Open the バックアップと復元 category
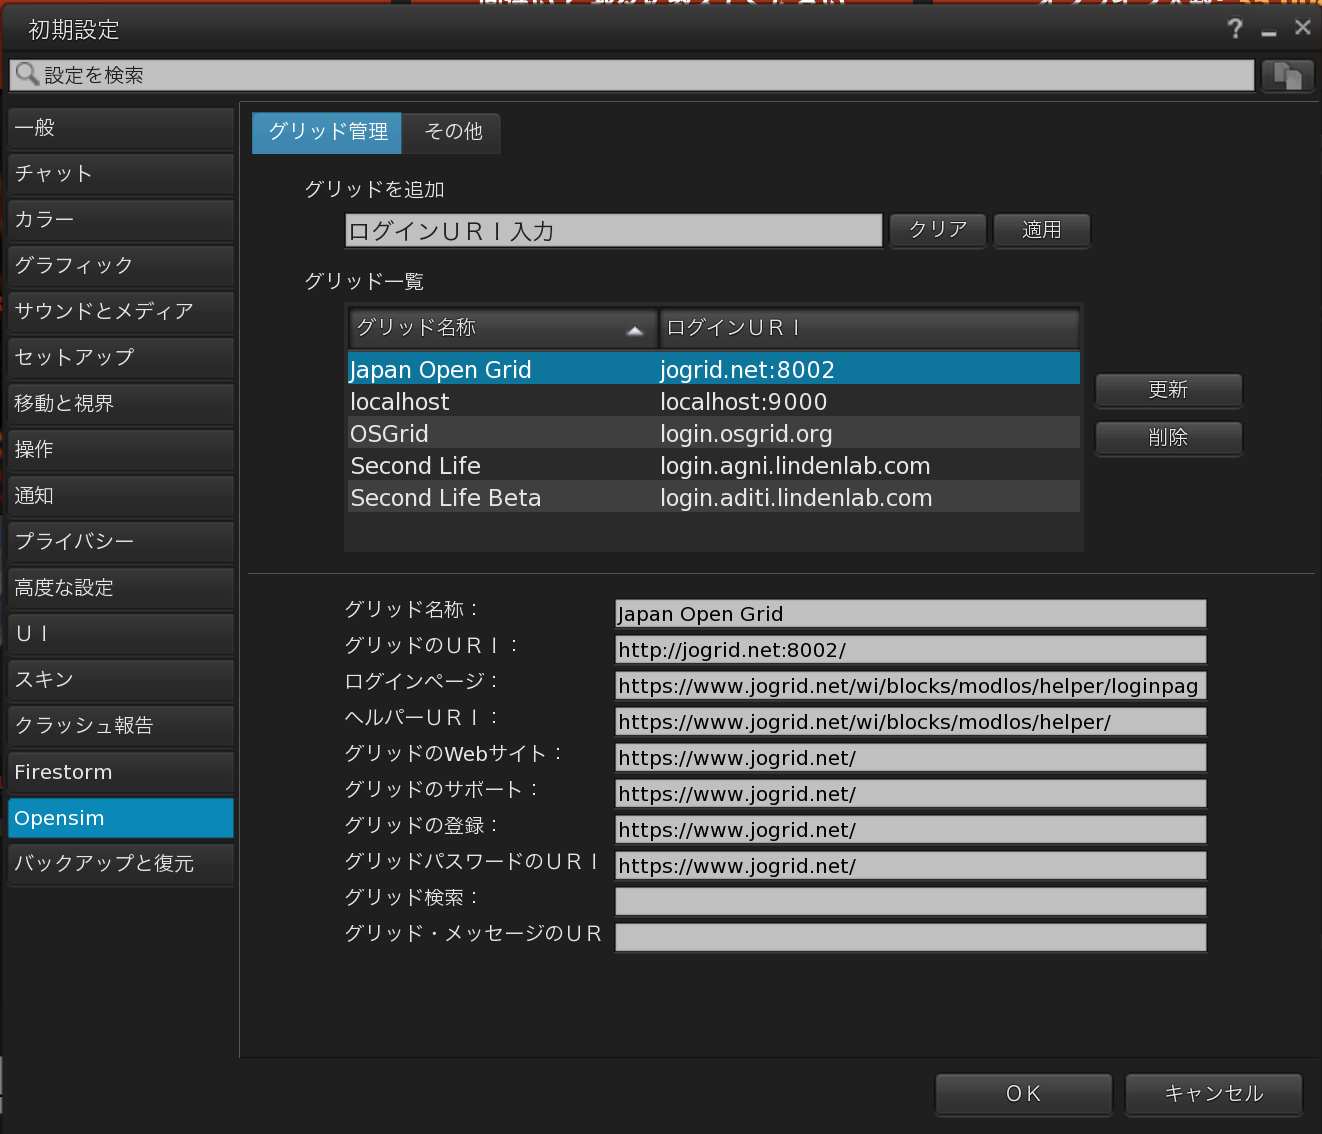The width and height of the screenshot is (1322, 1134). tap(121, 864)
